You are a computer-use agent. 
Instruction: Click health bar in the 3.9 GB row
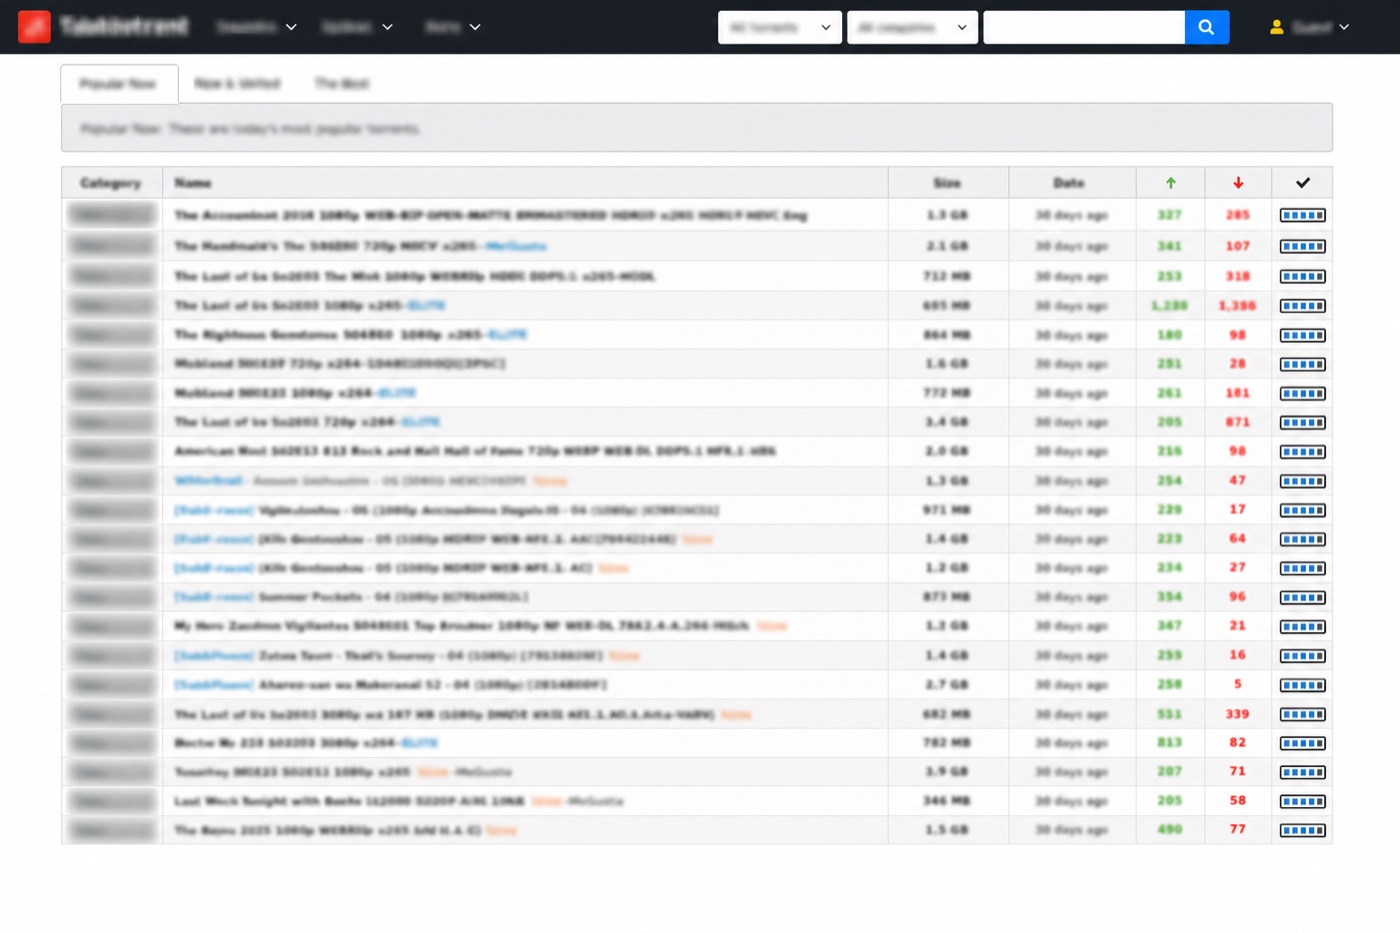1302,772
